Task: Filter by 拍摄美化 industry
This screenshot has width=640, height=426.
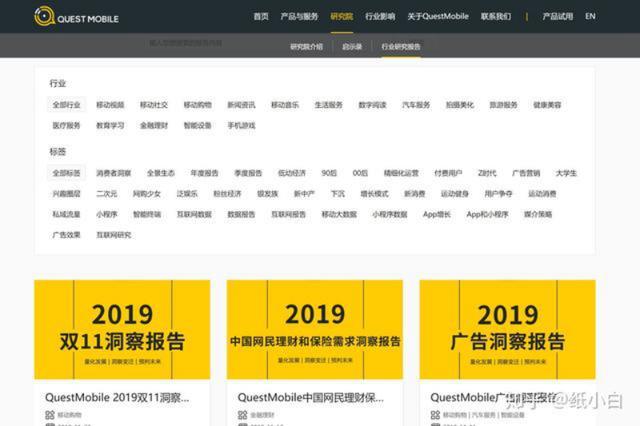Action: 460,105
